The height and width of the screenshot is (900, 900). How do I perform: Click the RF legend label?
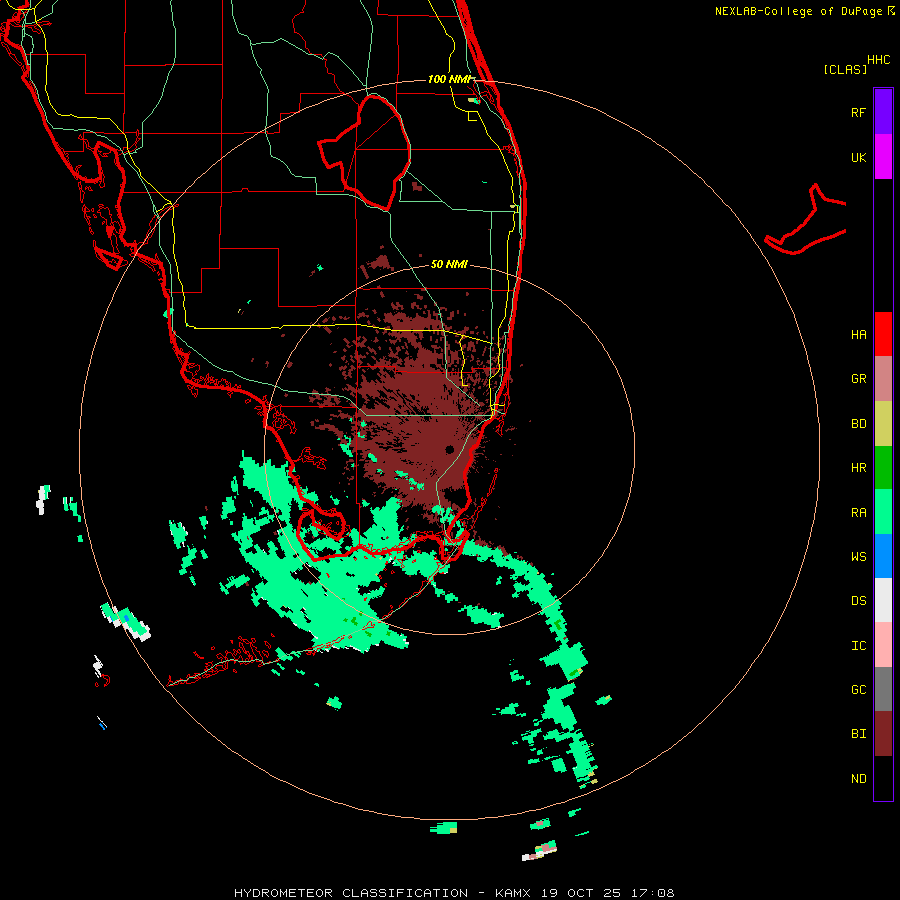[858, 112]
